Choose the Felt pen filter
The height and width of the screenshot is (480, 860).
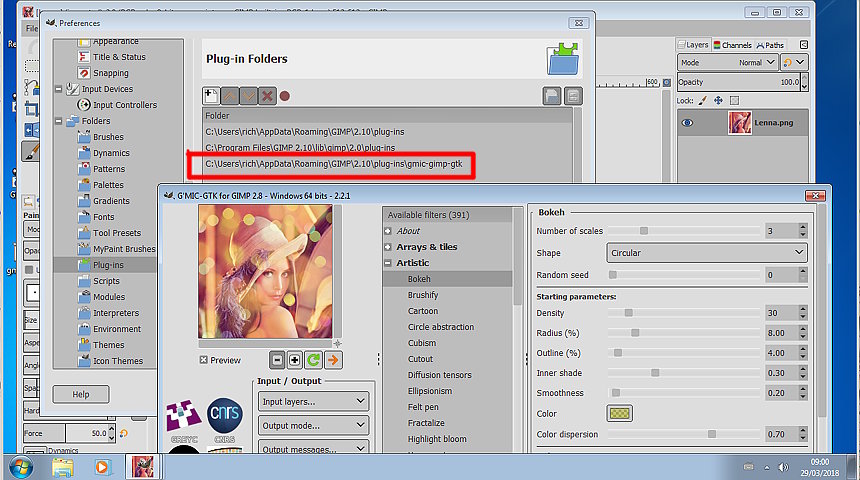(423, 407)
